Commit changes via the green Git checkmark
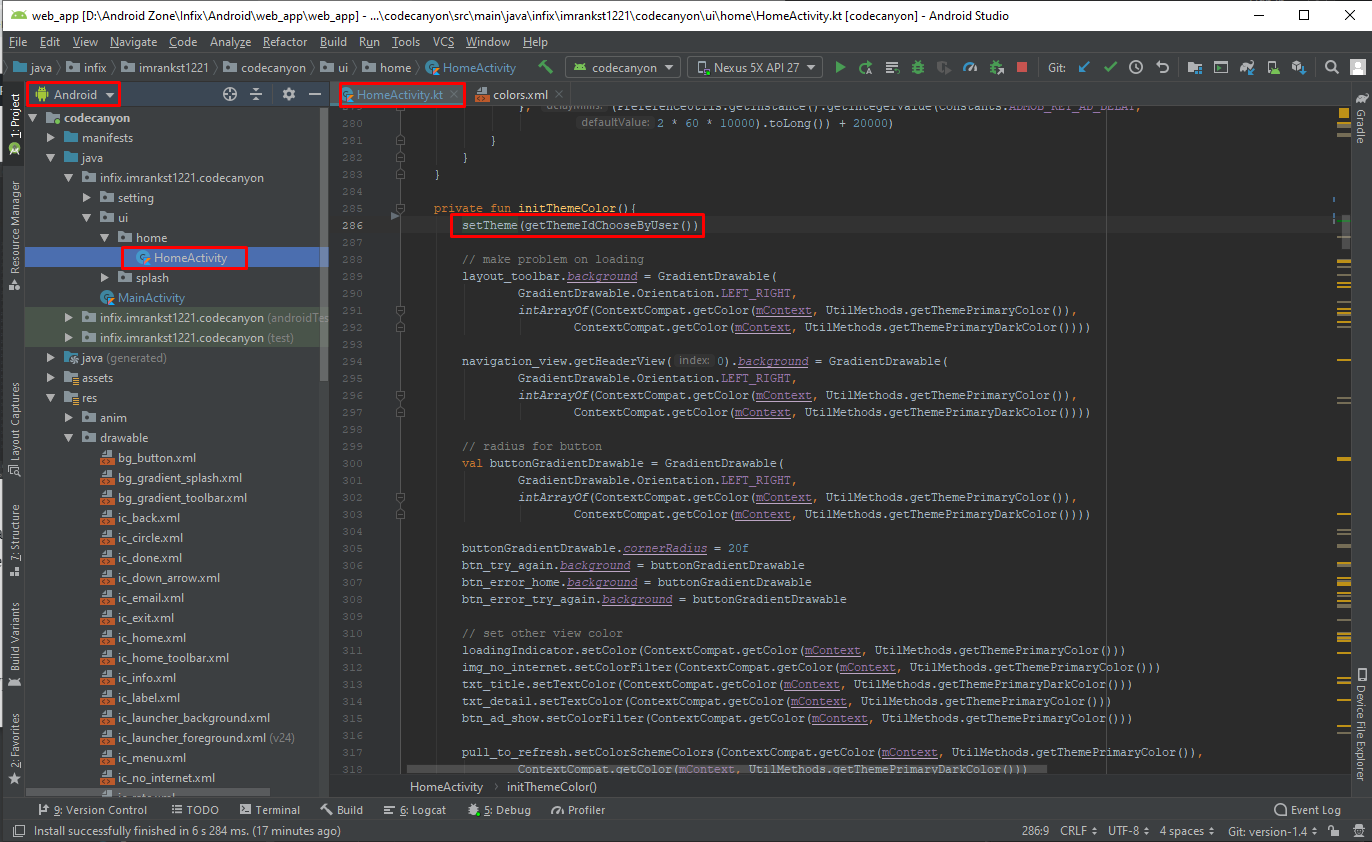Viewport: 1372px width, 842px height. click(x=1110, y=67)
